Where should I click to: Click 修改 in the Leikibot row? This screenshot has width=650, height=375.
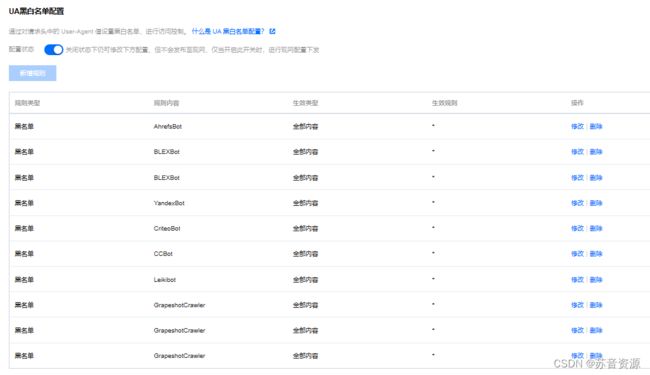coord(577,280)
